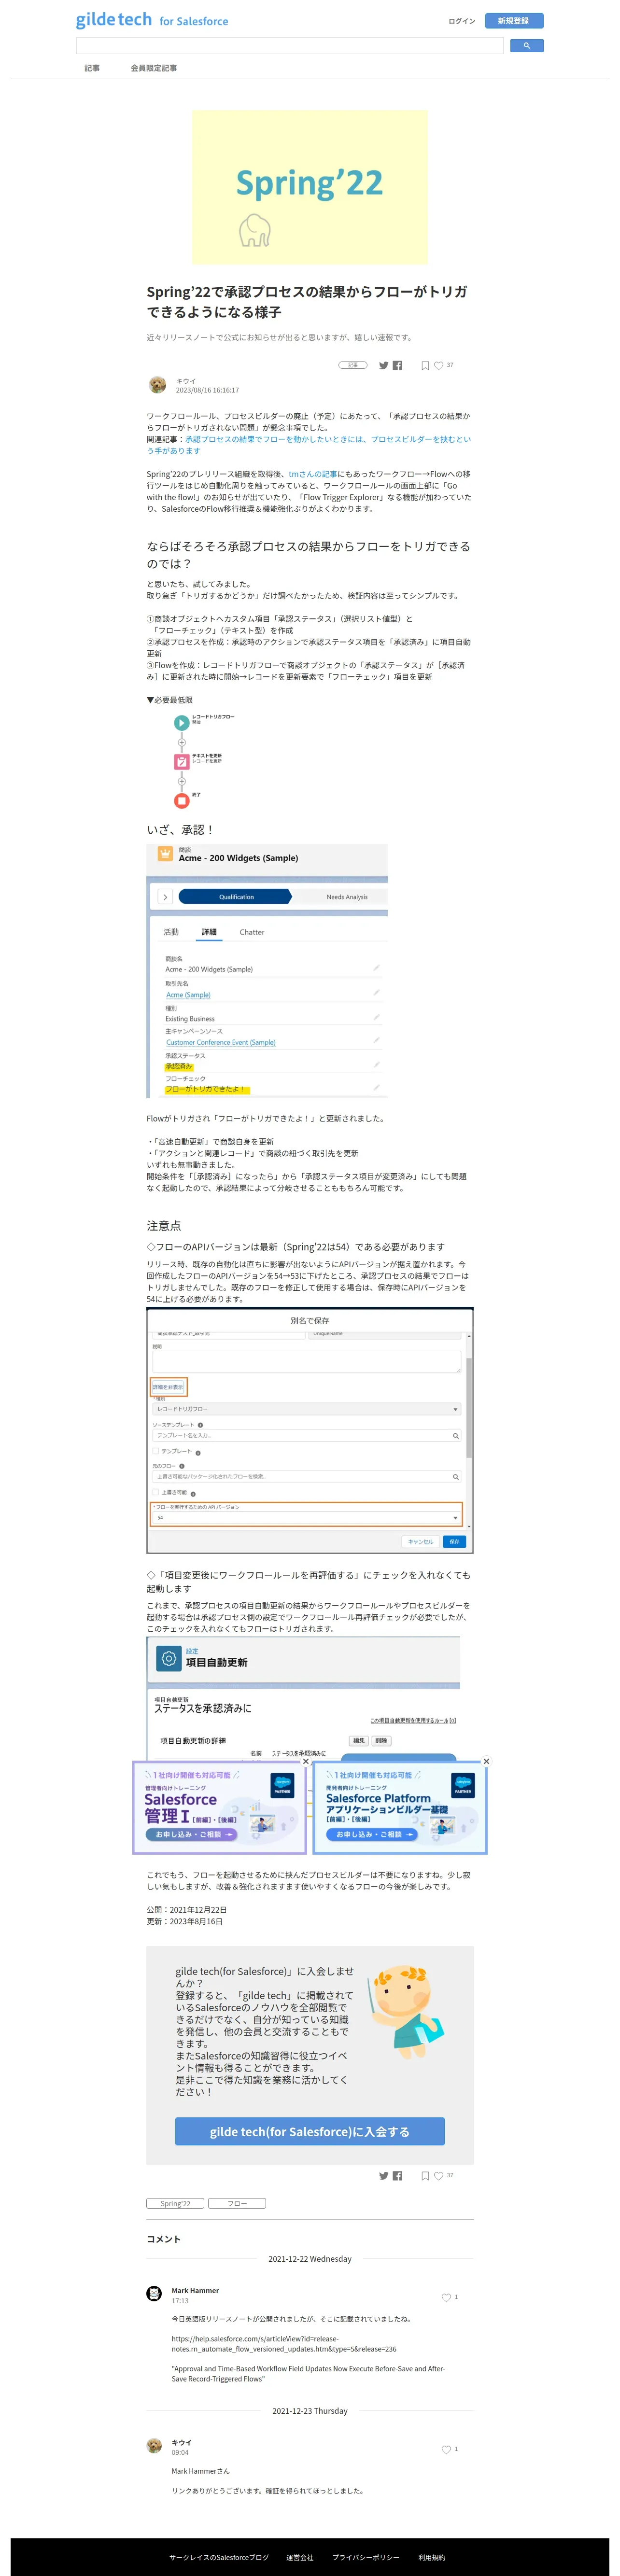Viewport: 620px width, 2576px height.
Task: Click the bottom heart icon with count 37
Action: (438, 2175)
